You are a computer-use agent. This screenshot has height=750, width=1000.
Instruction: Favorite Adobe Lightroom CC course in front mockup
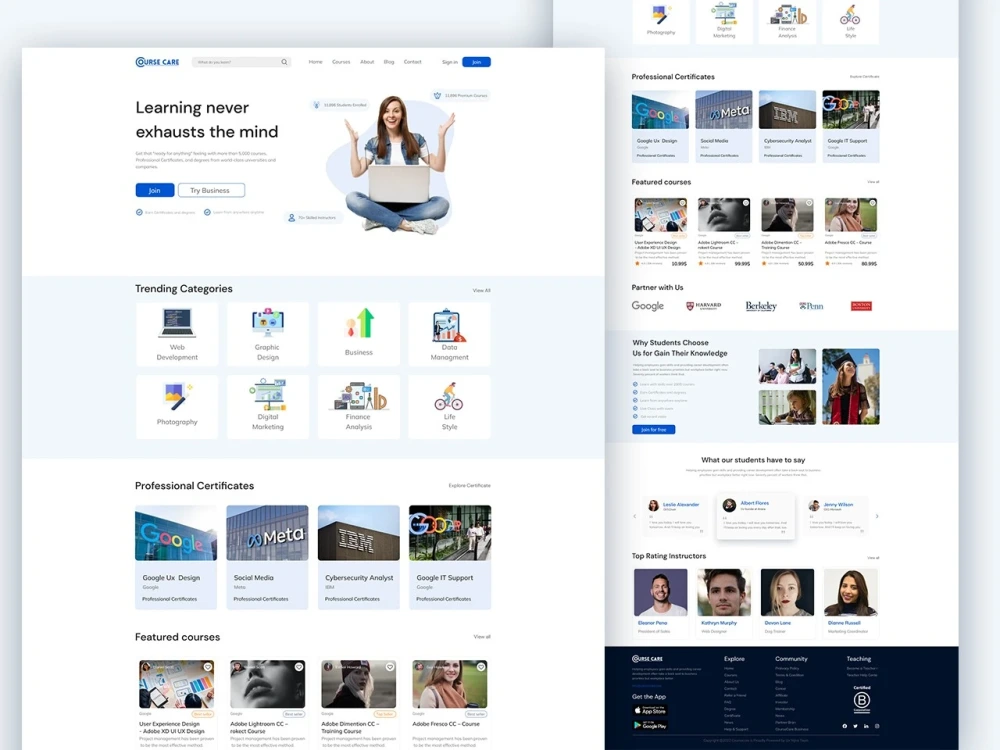point(299,667)
